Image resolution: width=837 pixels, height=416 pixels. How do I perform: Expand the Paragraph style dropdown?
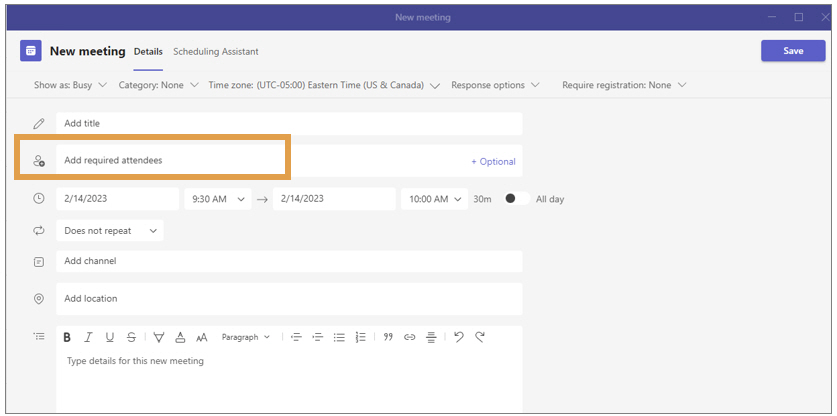[x=246, y=338]
